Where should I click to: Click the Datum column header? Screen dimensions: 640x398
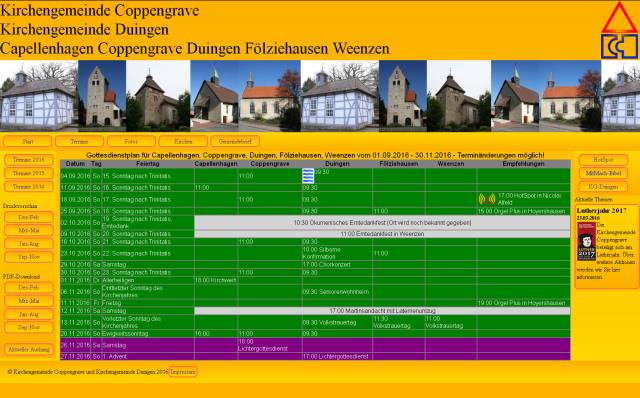(x=76, y=164)
